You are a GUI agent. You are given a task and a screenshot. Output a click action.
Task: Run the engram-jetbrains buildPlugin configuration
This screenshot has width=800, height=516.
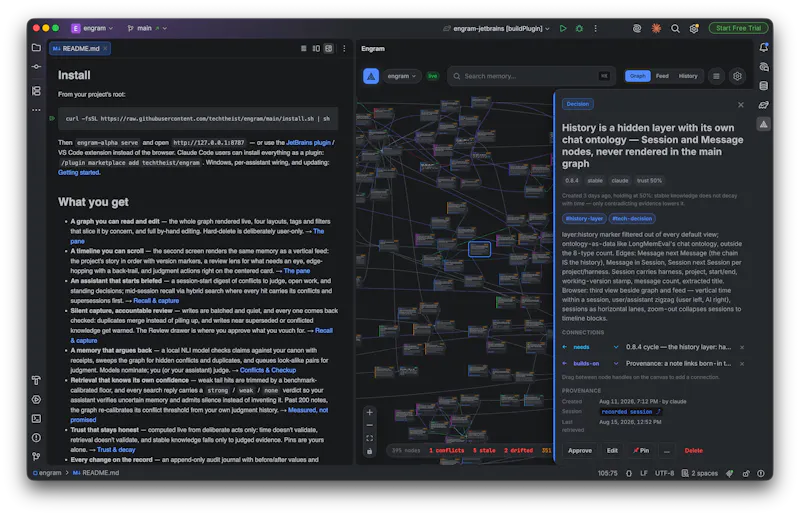tap(563, 29)
